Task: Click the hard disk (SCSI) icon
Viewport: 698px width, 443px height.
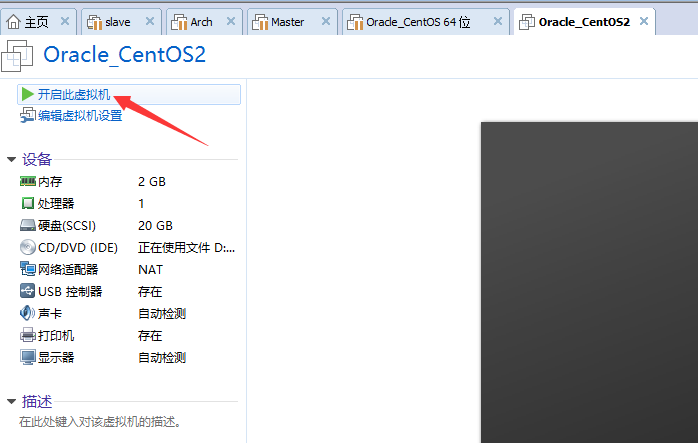Action: point(28,226)
